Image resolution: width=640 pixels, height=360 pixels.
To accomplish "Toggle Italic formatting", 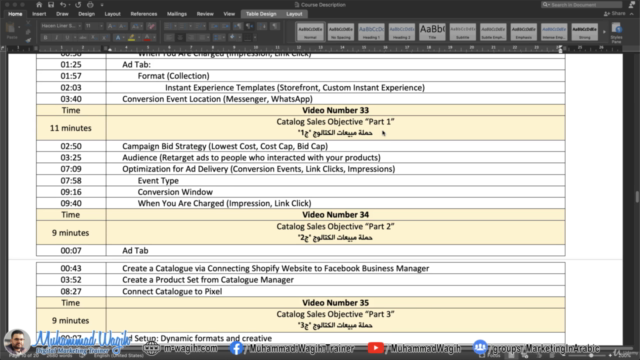I will point(56,38).
